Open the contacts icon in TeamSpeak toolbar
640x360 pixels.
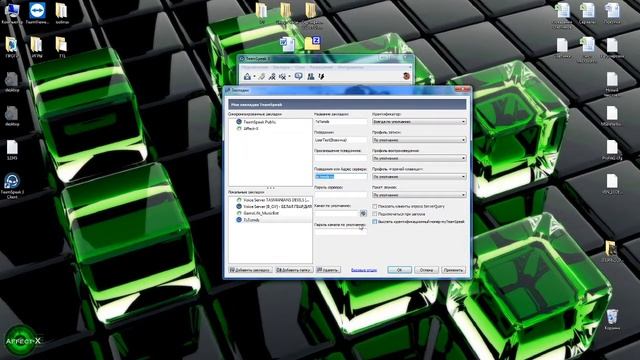click(311, 76)
